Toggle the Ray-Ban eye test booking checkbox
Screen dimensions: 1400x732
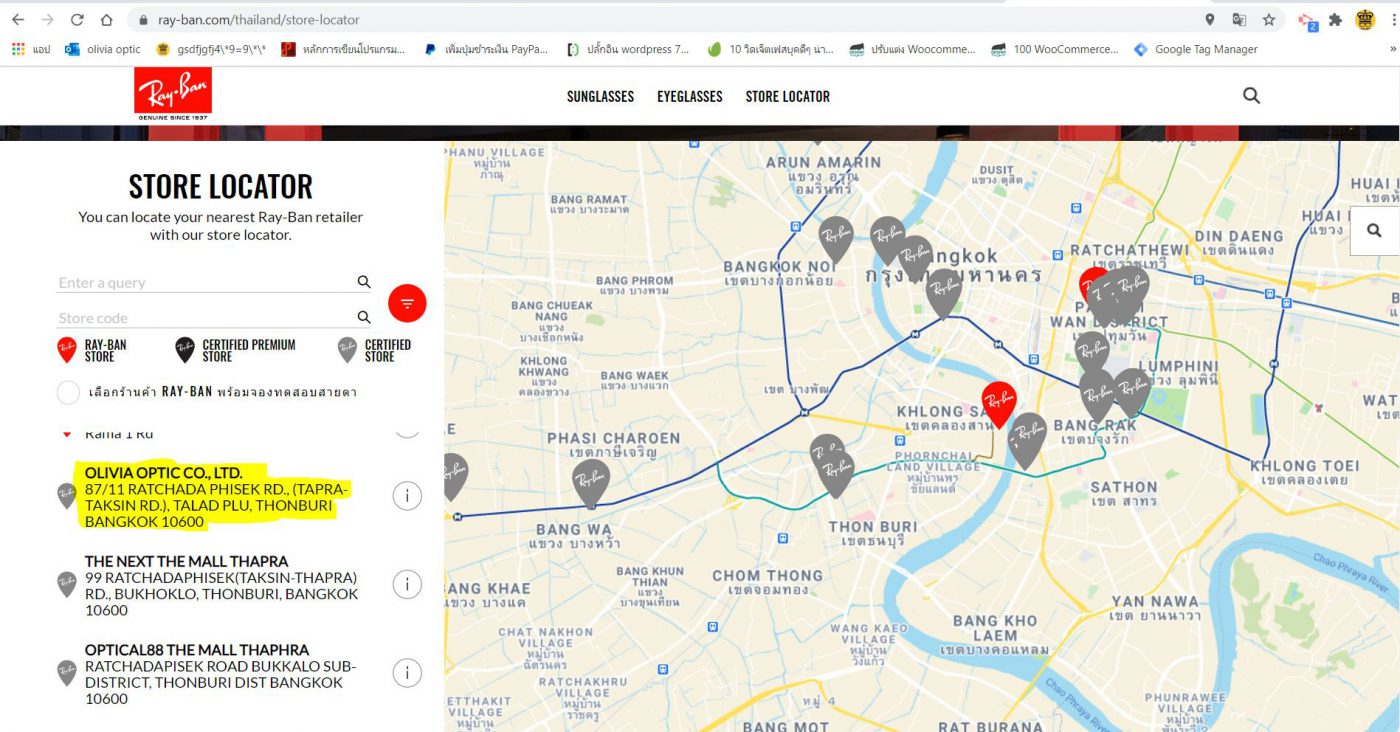coord(68,392)
